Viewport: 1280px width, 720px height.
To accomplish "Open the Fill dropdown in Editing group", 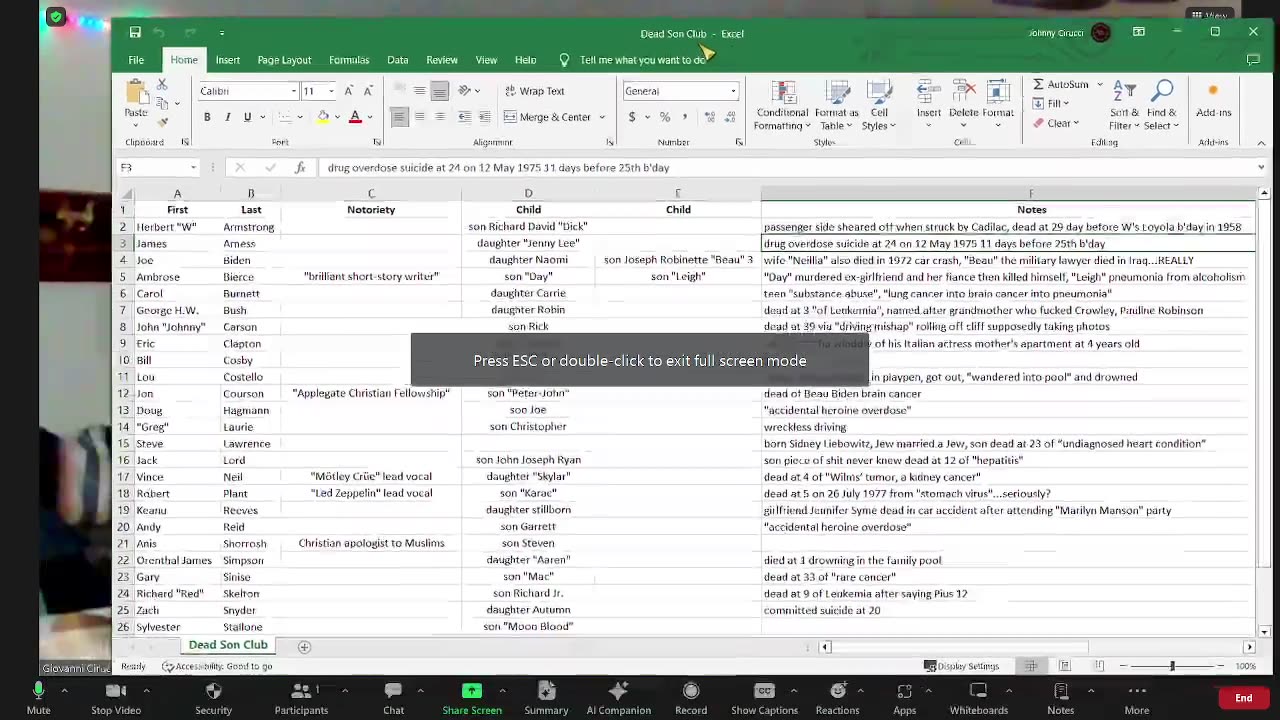I will point(1051,103).
